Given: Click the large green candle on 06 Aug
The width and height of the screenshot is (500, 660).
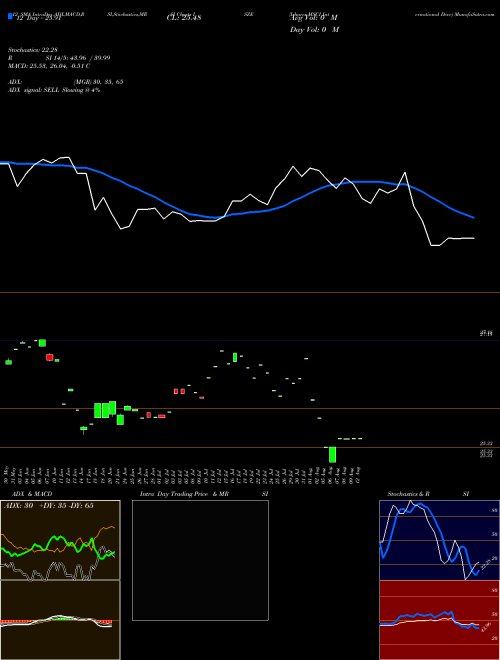Looking at the screenshot, I should point(332,455).
